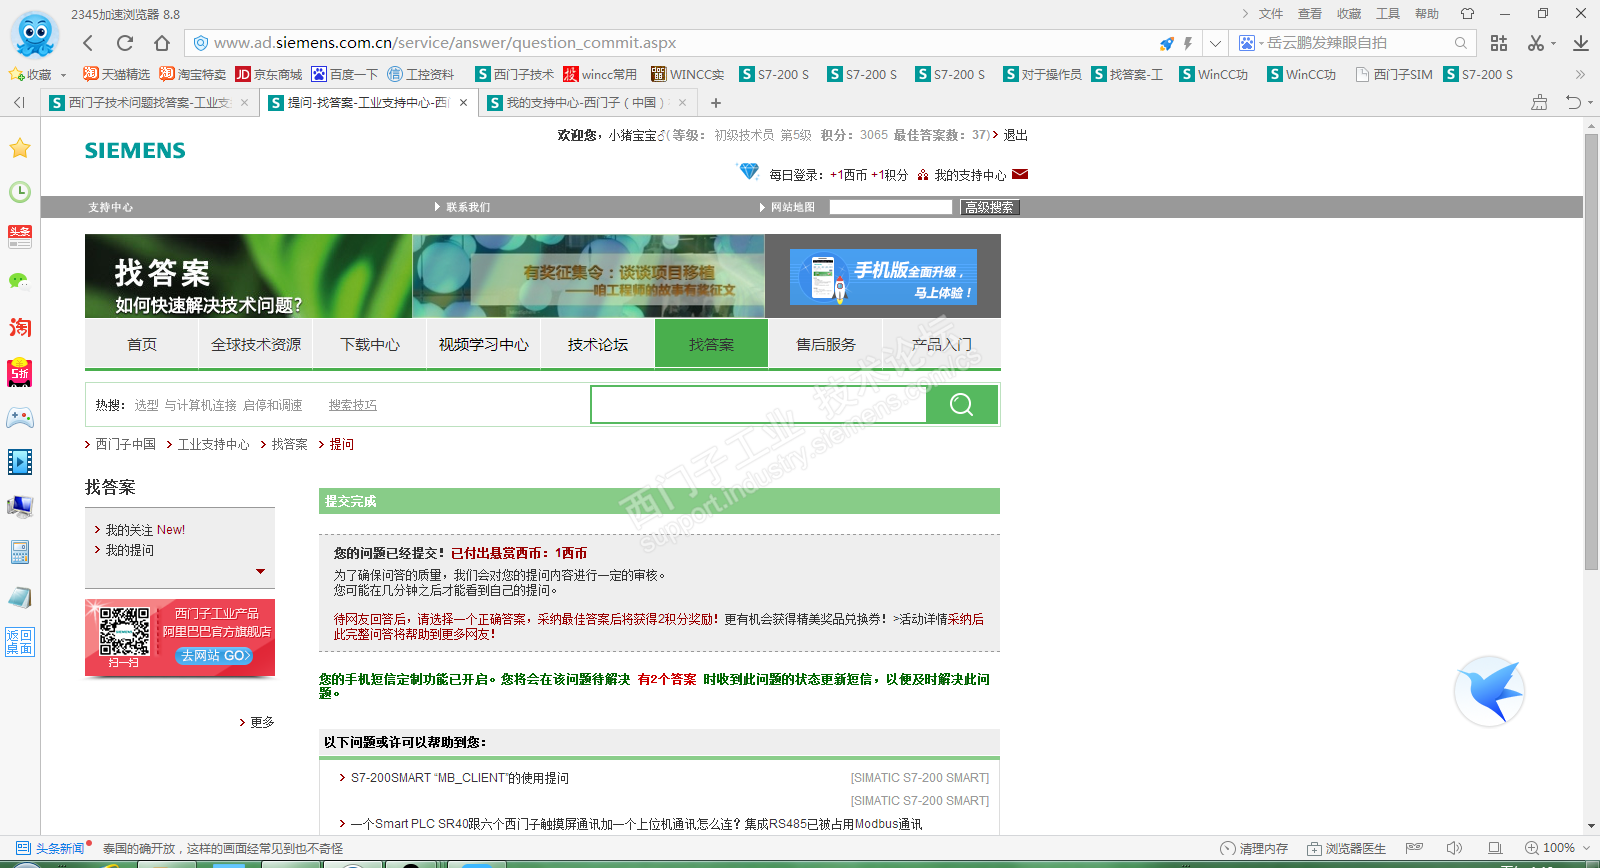Viewport: 1600px width, 868px height.
Task: Open the red mail envelope icon
Action: (x=1020, y=174)
